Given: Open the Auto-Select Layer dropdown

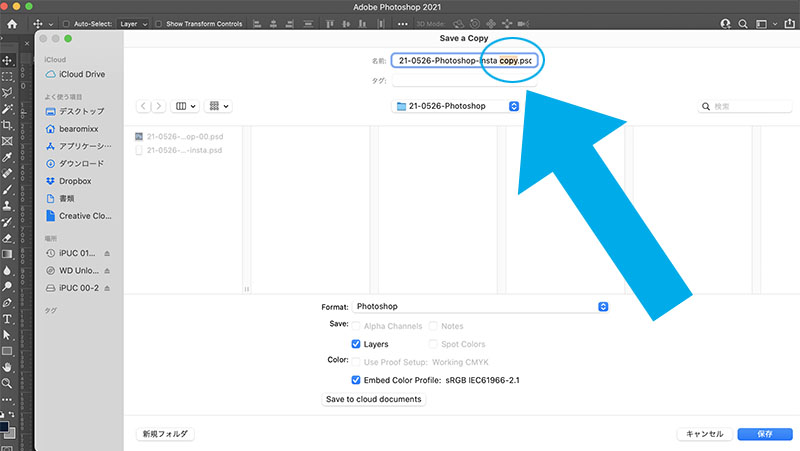Looking at the screenshot, I should (133, 23).
